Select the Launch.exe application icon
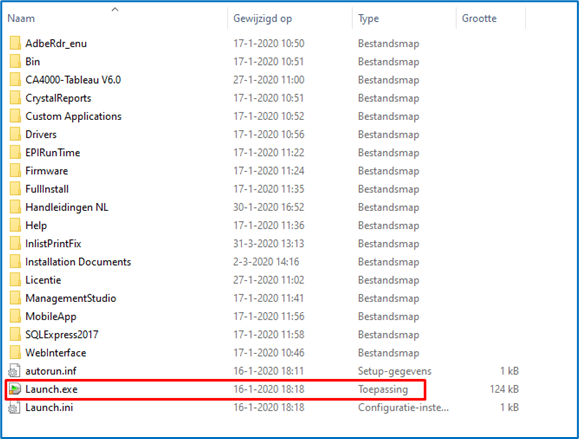Image resolution: width=579 pixels, height=439 pixels. [x=15, y=389]
